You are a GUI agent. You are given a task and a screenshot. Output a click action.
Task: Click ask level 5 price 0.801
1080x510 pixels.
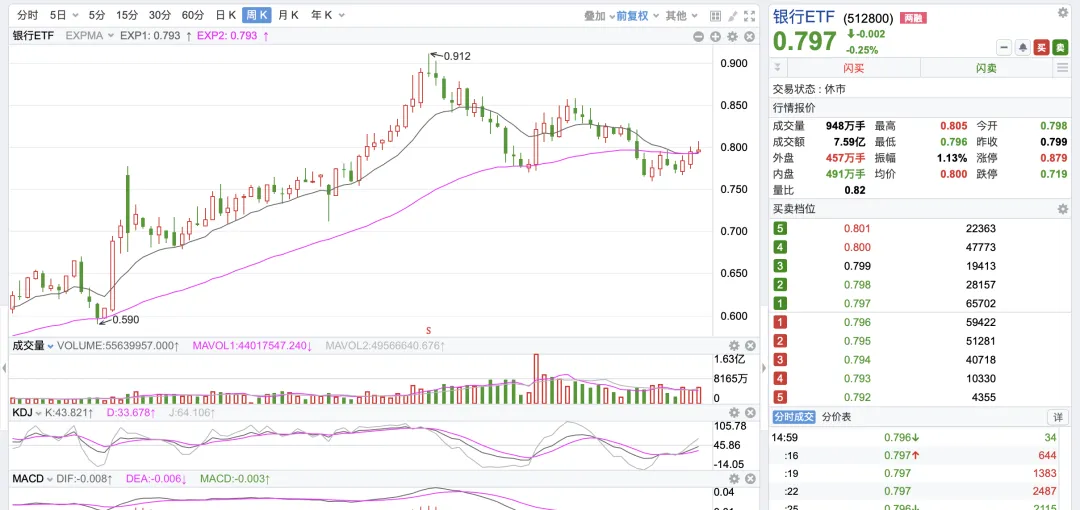(x=858, y=228)
